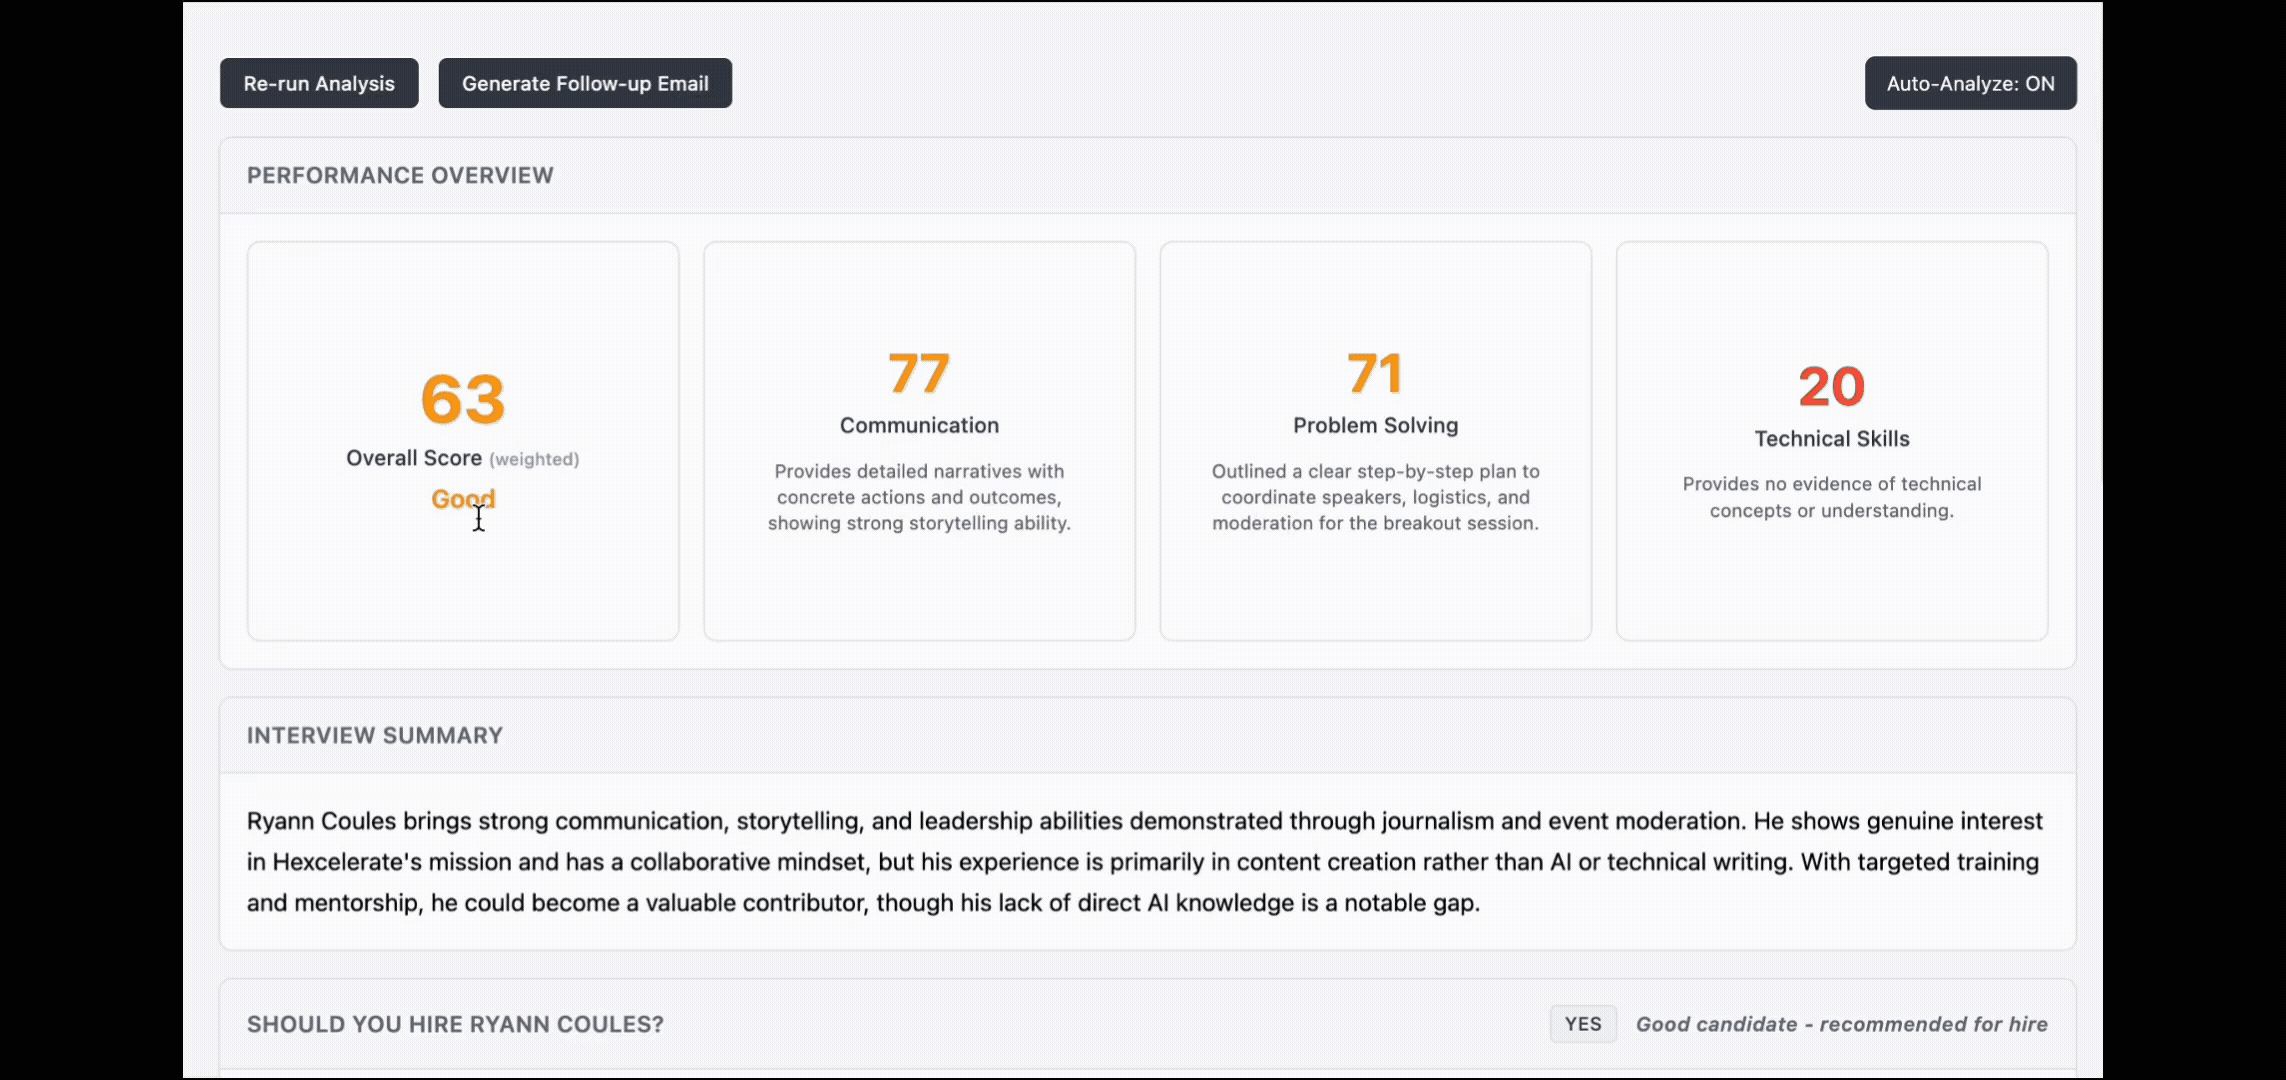2286x1080 pixels.
Task: Select the Technical Skills card title
Action: click(1831, 439)
